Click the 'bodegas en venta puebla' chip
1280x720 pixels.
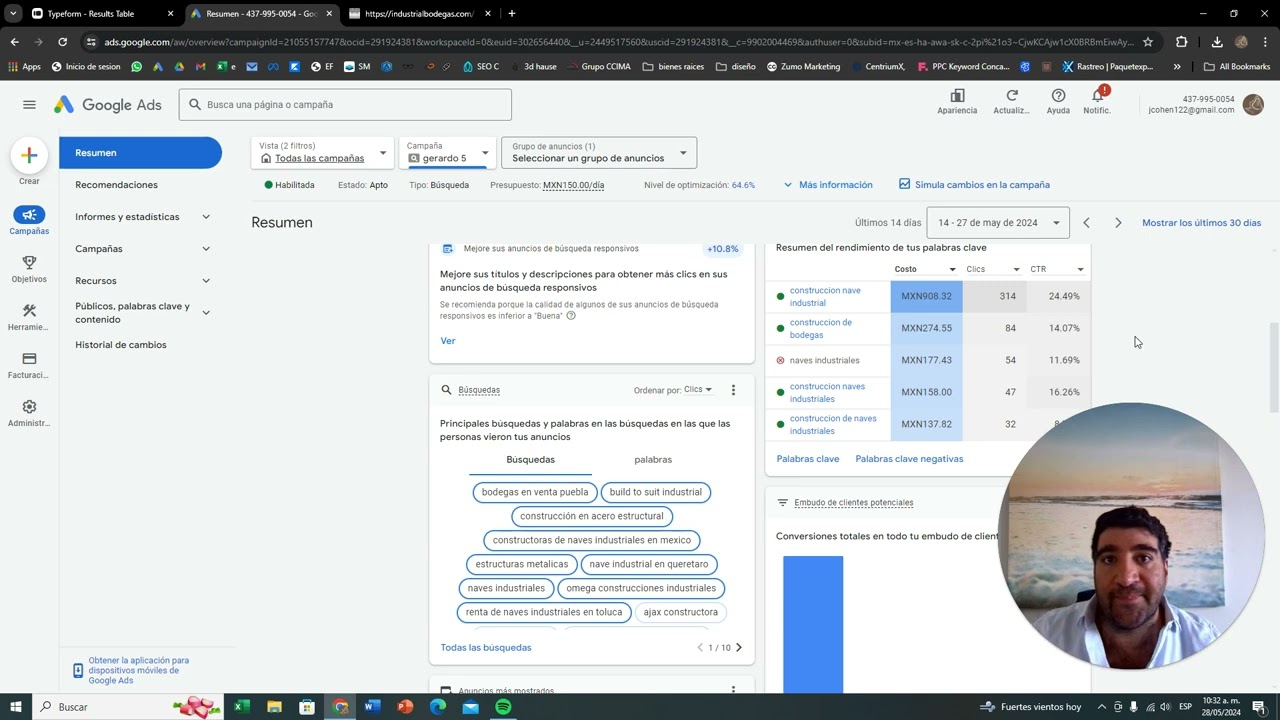[x=535, y=492]
